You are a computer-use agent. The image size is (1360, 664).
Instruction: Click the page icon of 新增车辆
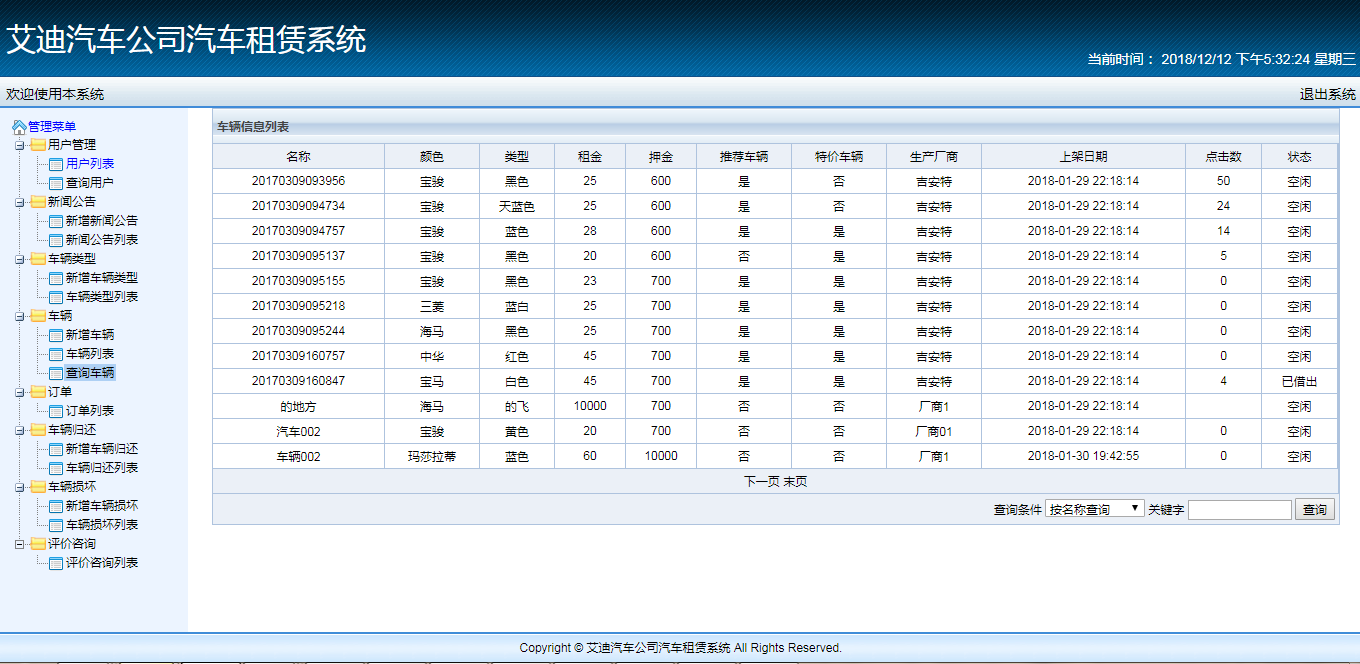pyautogui.click(x=56, y=335)
